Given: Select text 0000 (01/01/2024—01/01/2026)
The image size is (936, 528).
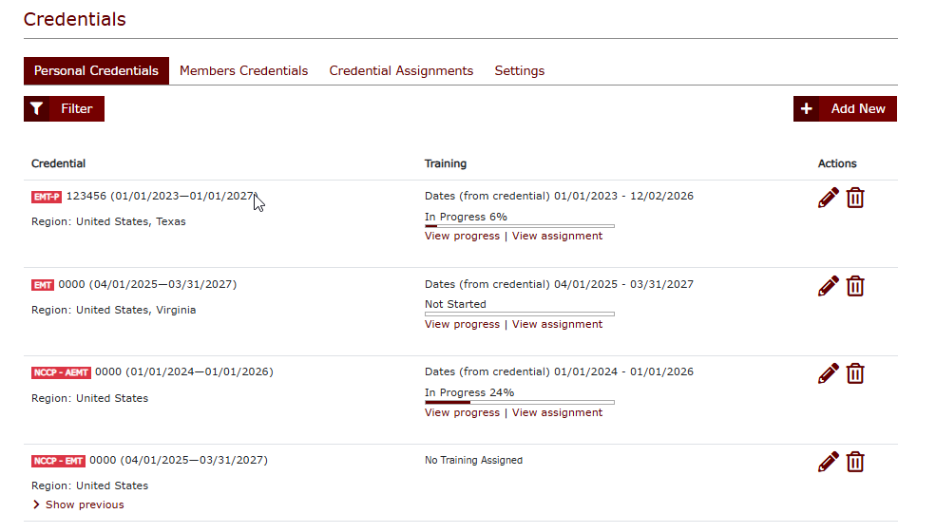Looking at the screenshot, I should coord(184,372).
